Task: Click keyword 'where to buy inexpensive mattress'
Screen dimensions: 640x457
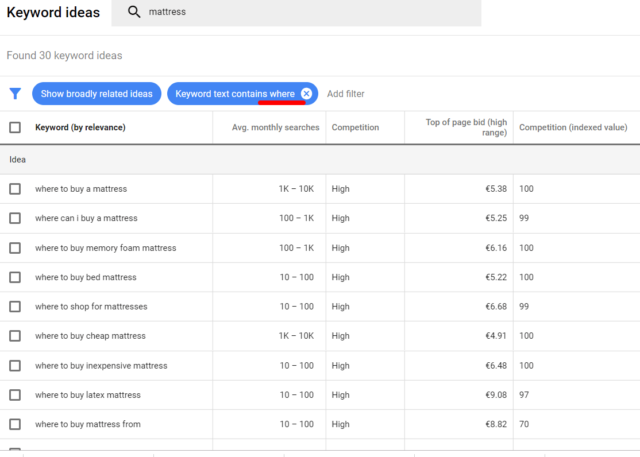Action: click(101, 366)
